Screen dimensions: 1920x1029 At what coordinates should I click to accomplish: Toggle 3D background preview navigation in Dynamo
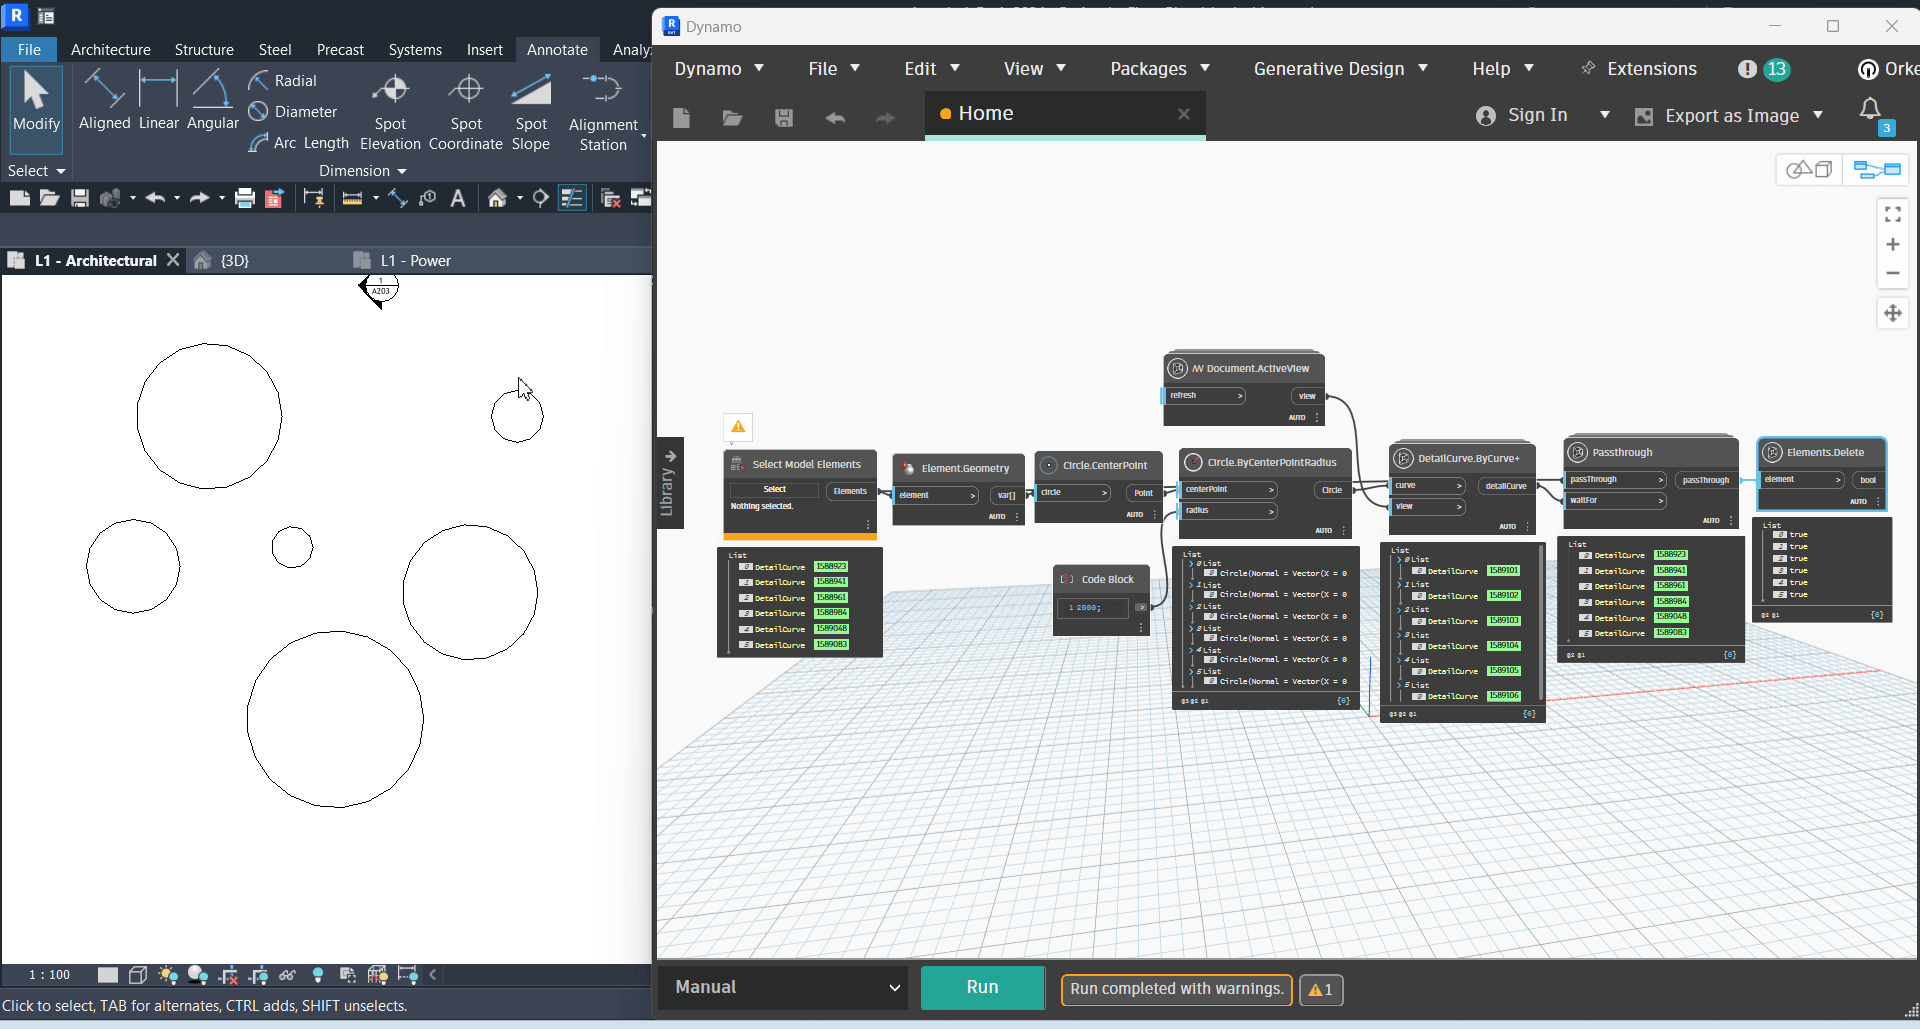1810,169
